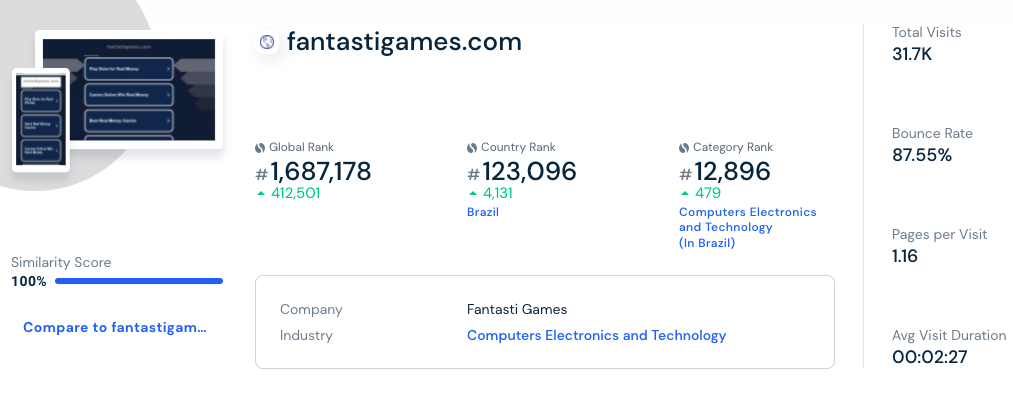Click the green arrow beside 479

[685, 193]
